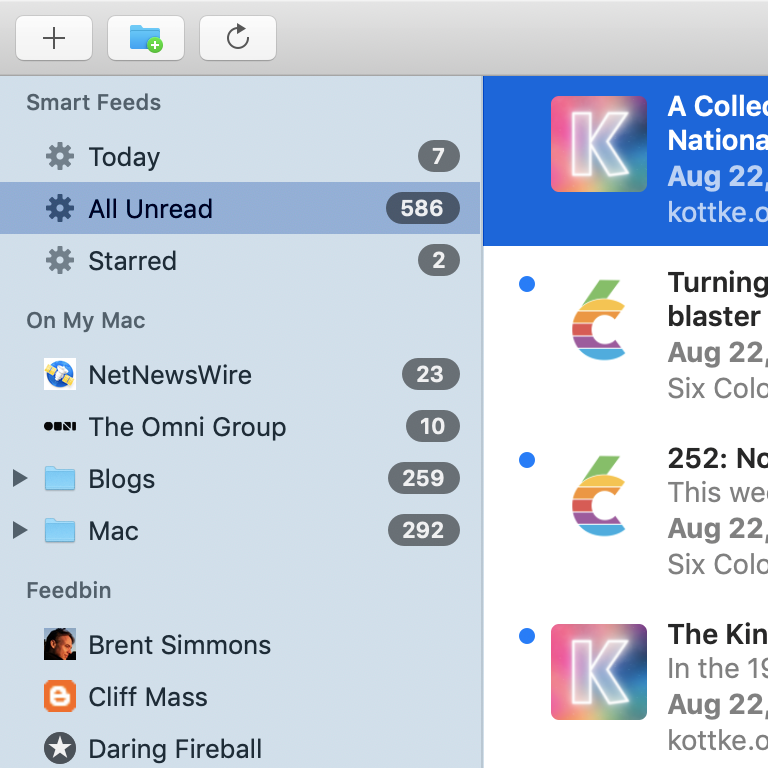This screenshot has height=768, width=768.
Task: Click the Daring Fireball star icon
Action: [60, 749]
